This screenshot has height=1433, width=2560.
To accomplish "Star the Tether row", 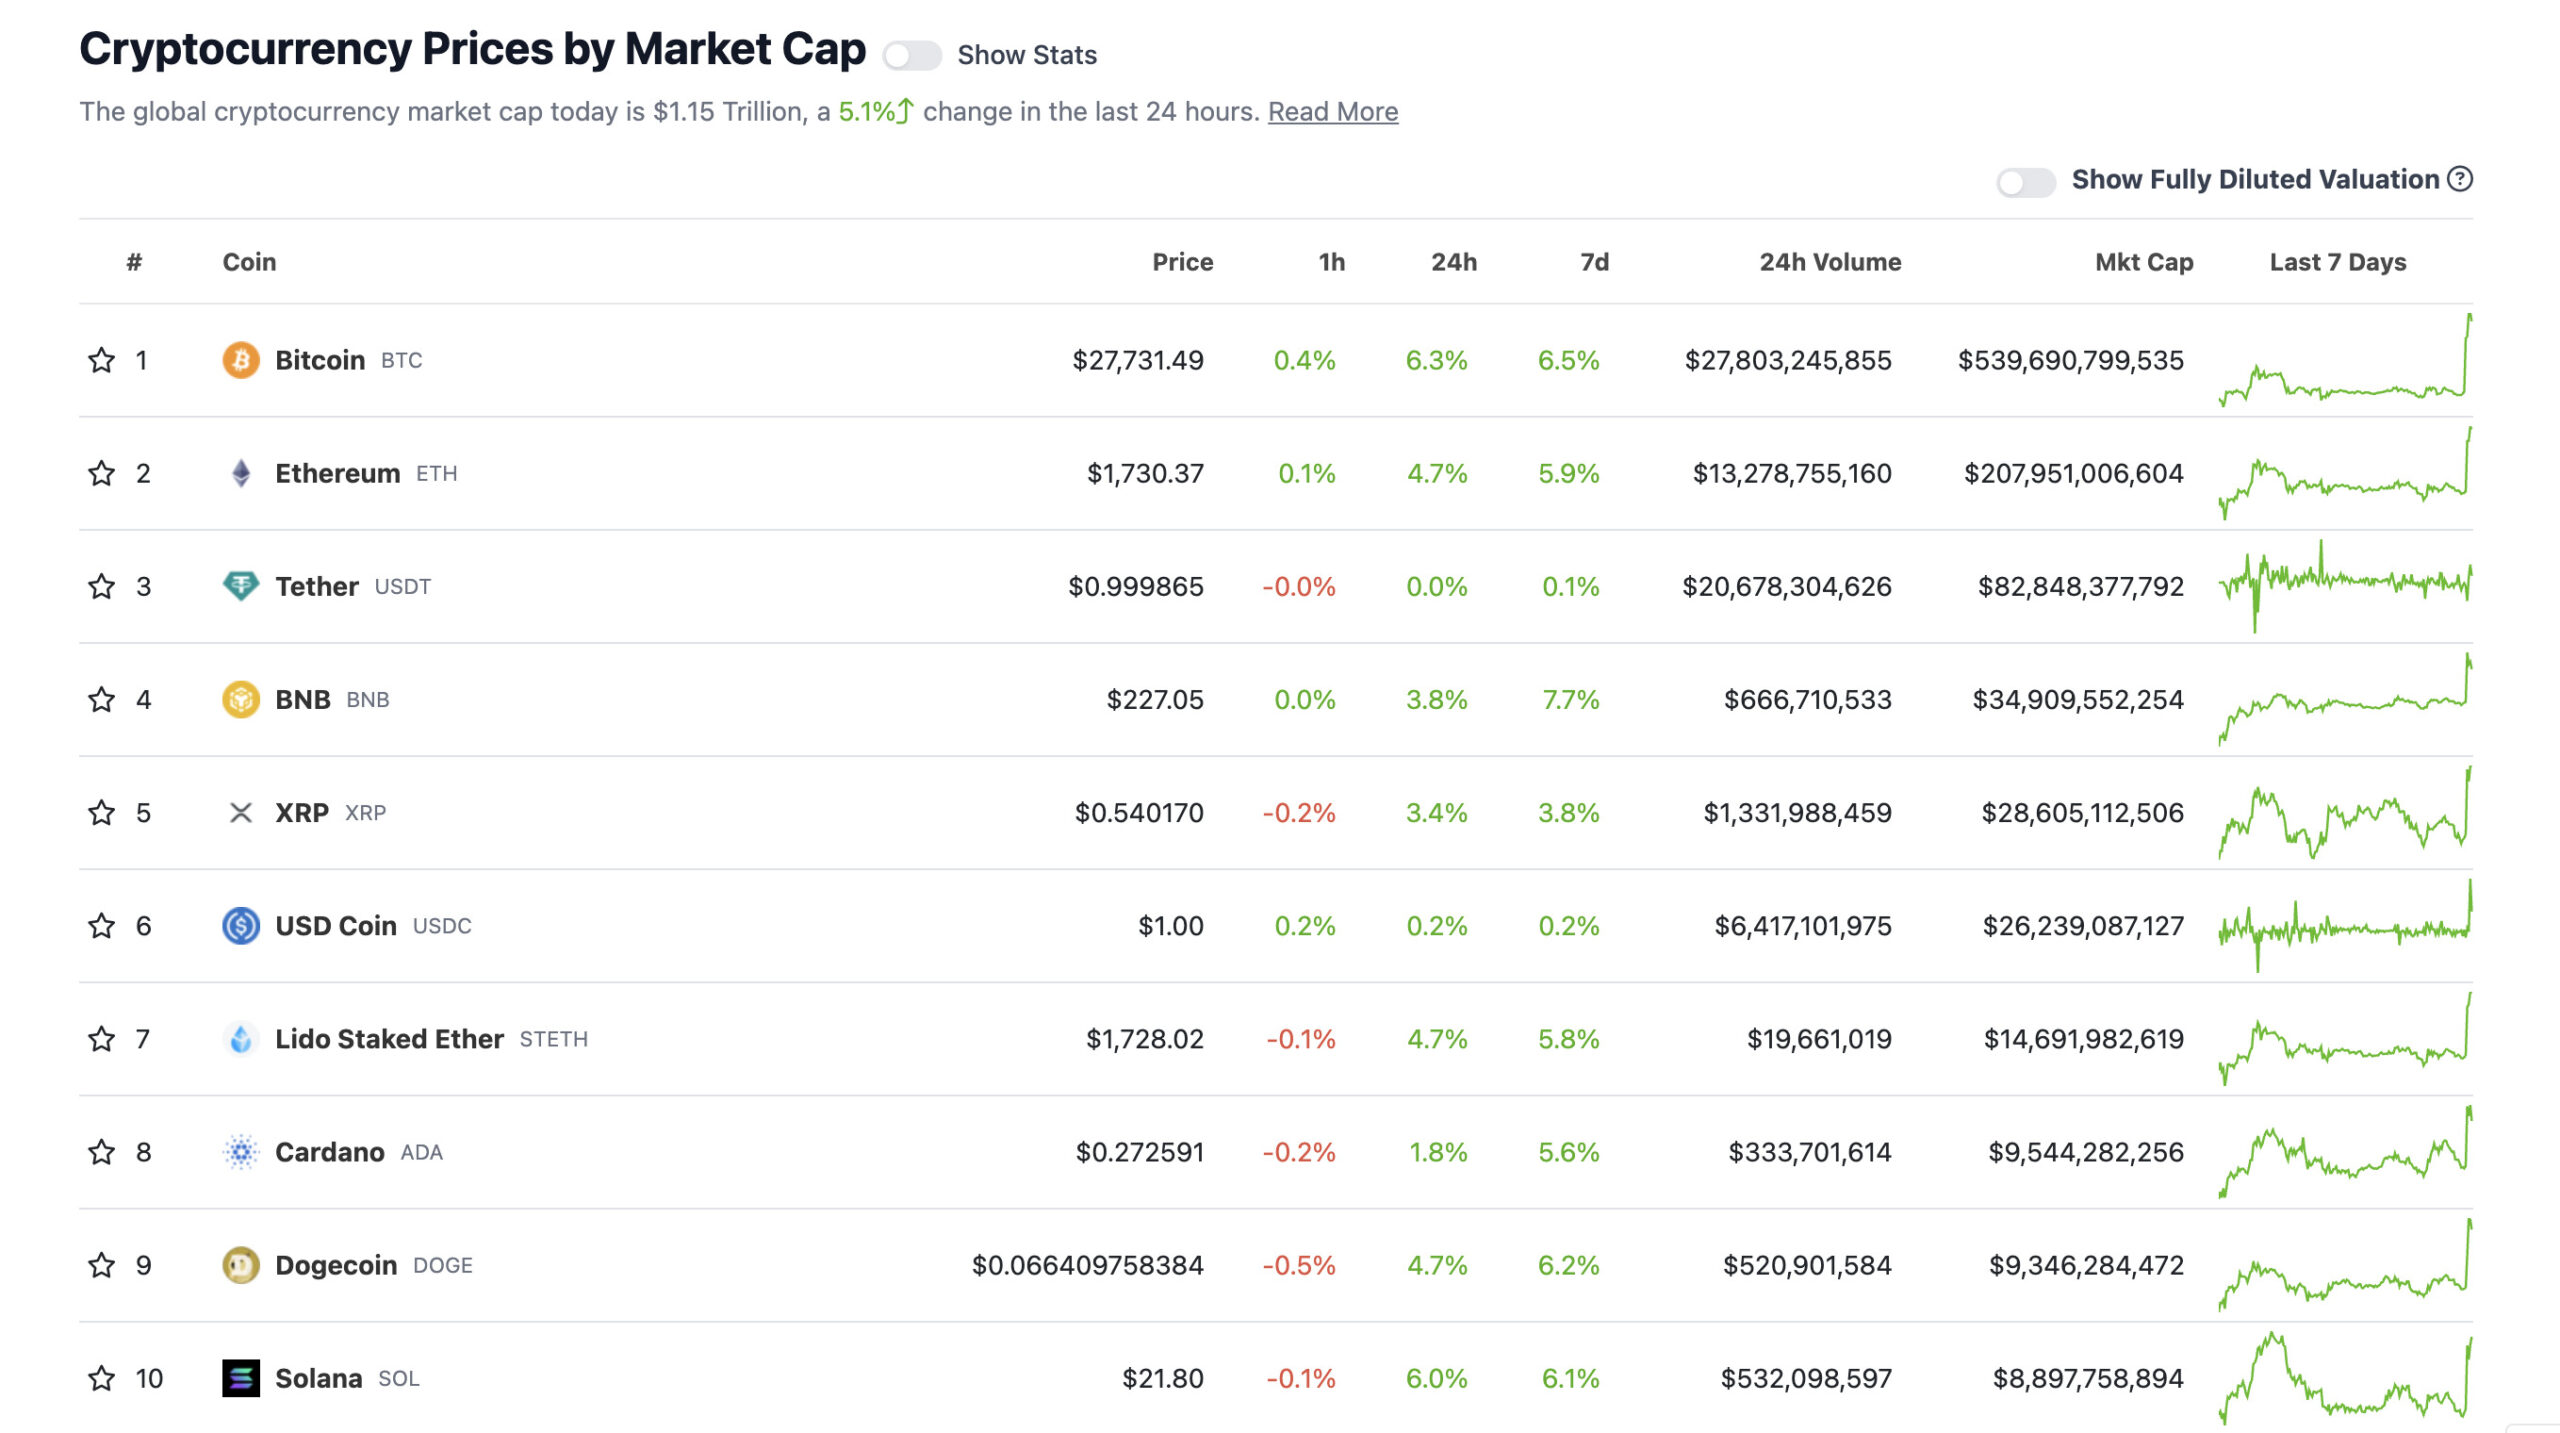I will point(101,586).
